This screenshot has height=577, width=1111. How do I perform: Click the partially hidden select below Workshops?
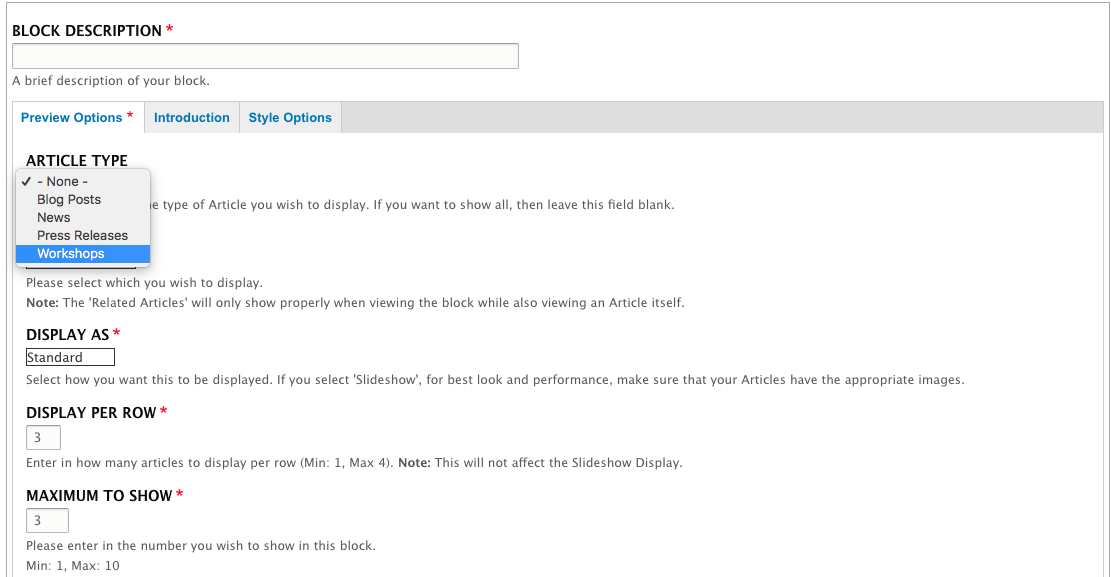[x=142, y=267]
